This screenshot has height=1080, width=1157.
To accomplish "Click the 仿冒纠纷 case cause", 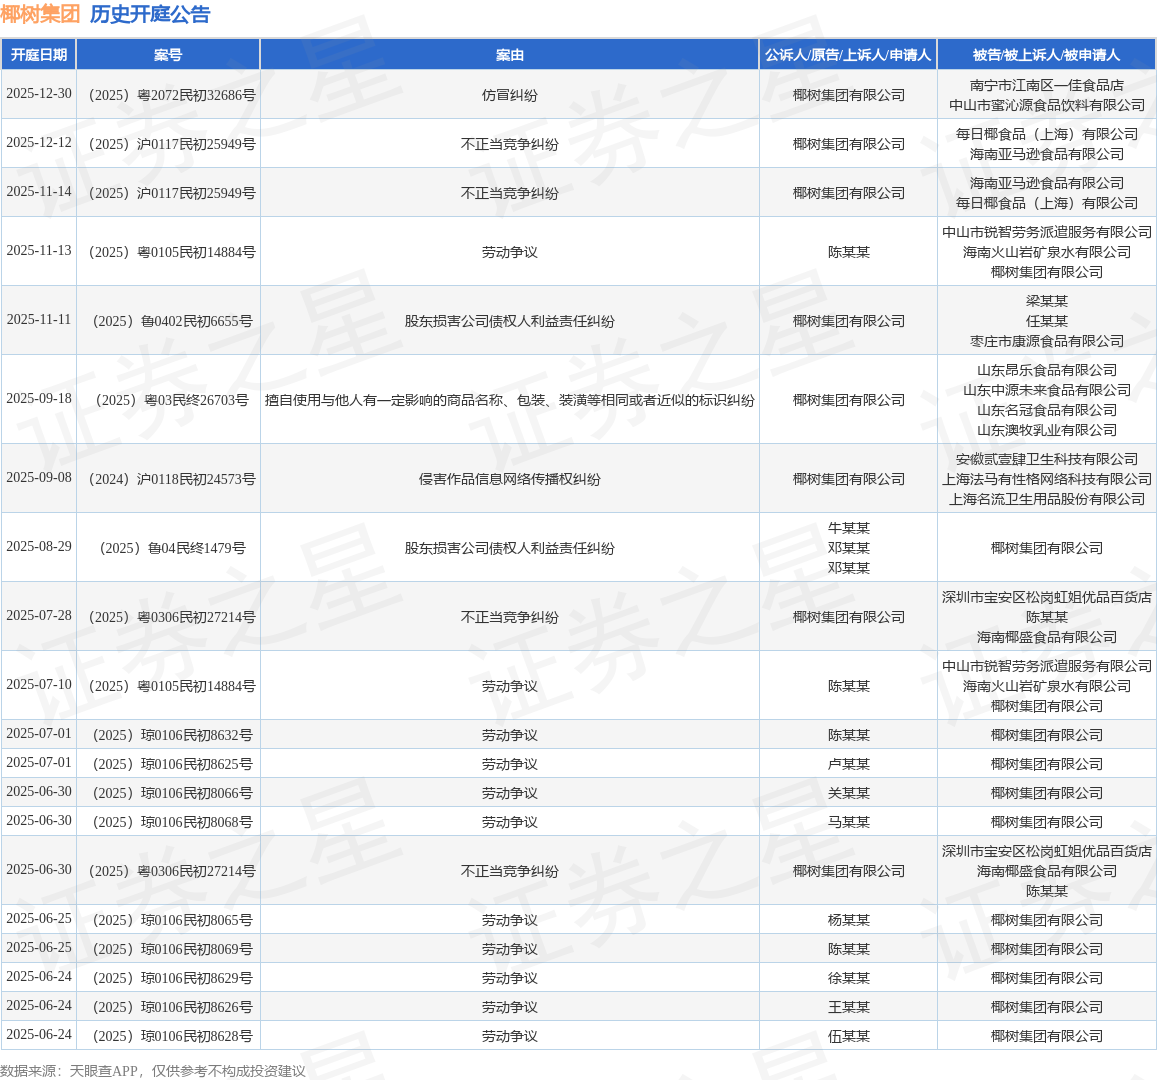I will pyautogui.click(x=510, y=95).
